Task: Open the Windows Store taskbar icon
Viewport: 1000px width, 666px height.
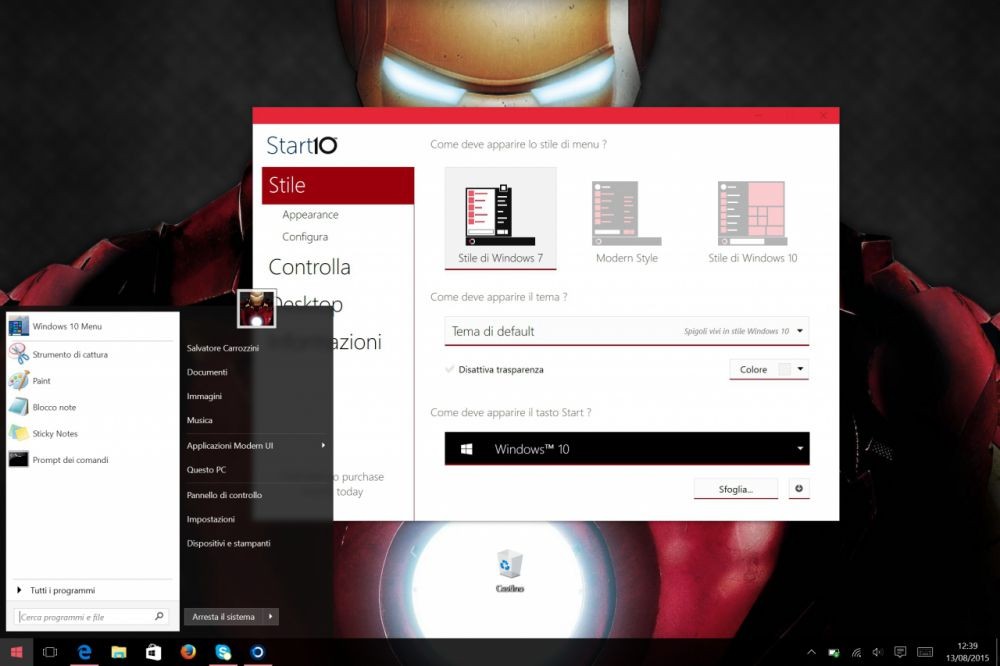Action: [153, 652]
